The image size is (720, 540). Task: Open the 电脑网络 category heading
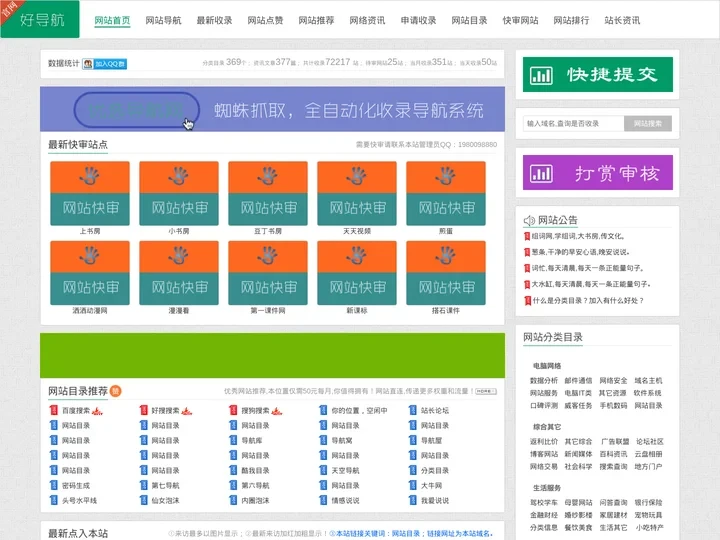coord(547,366)
